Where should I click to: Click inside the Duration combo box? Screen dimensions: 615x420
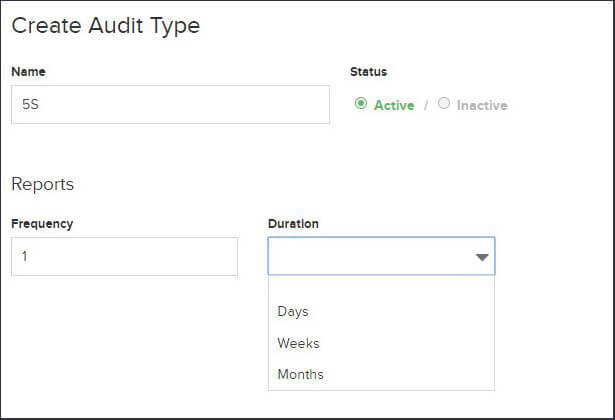[381, 256]
